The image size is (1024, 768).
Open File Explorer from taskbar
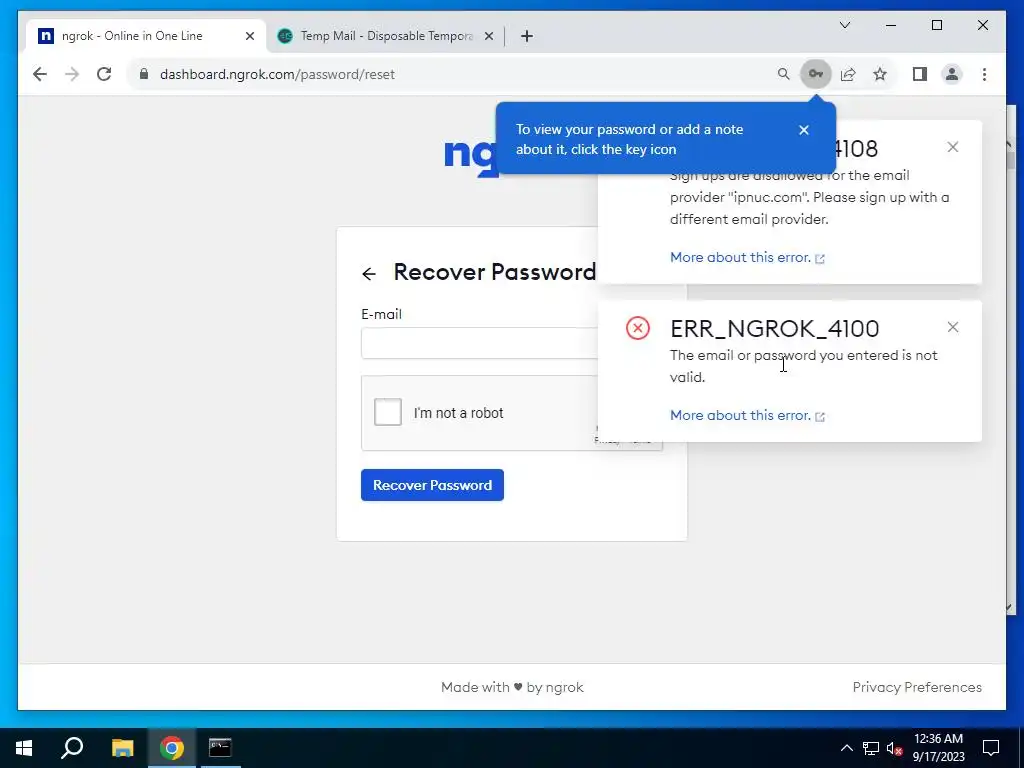pyautogui.click(x=122, y=748)
